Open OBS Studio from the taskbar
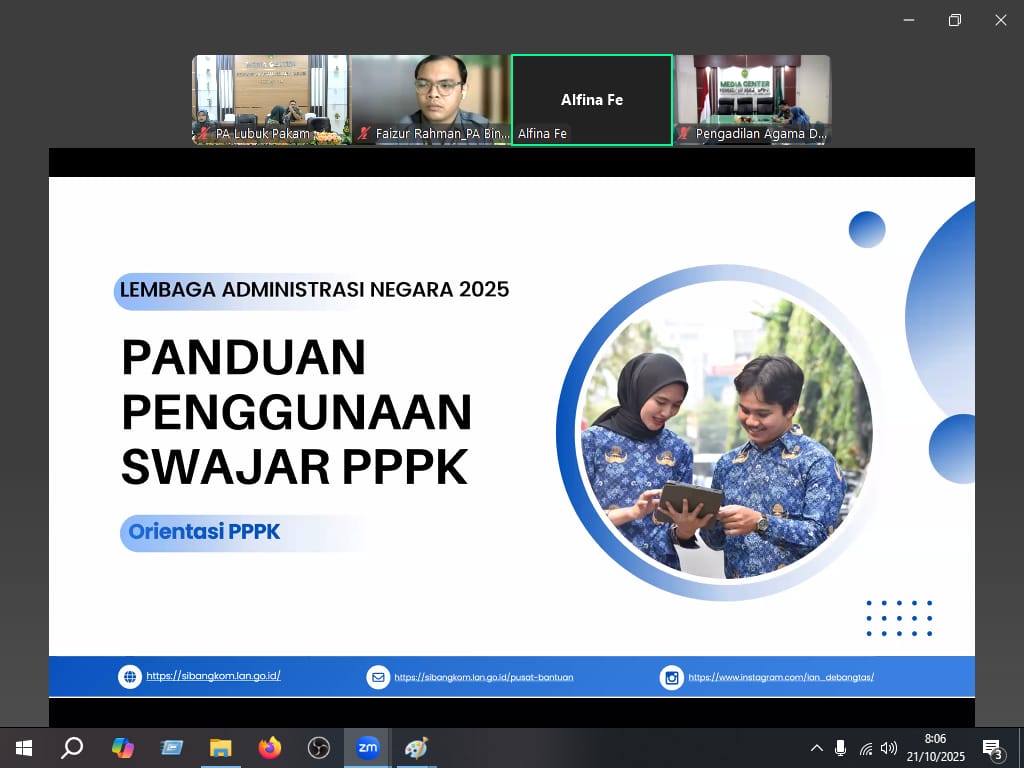The height and width of the screenshot is (768, 1024). tap(318, 748)
